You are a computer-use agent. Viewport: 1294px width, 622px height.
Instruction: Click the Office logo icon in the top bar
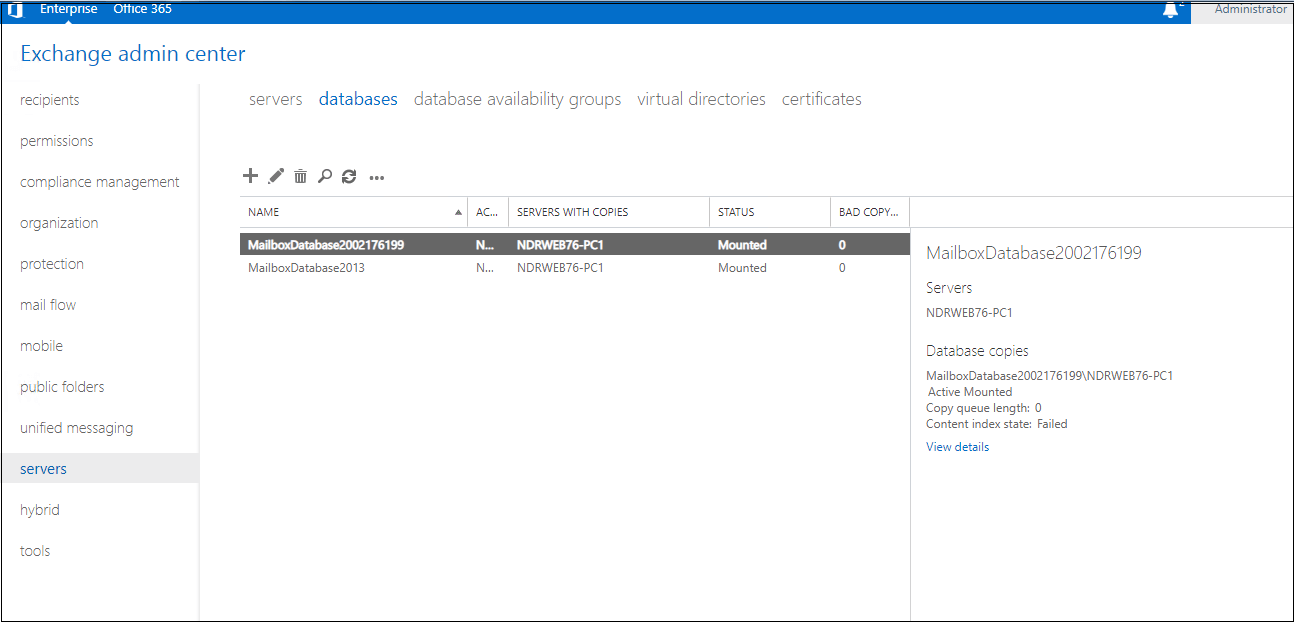(15, 10)
